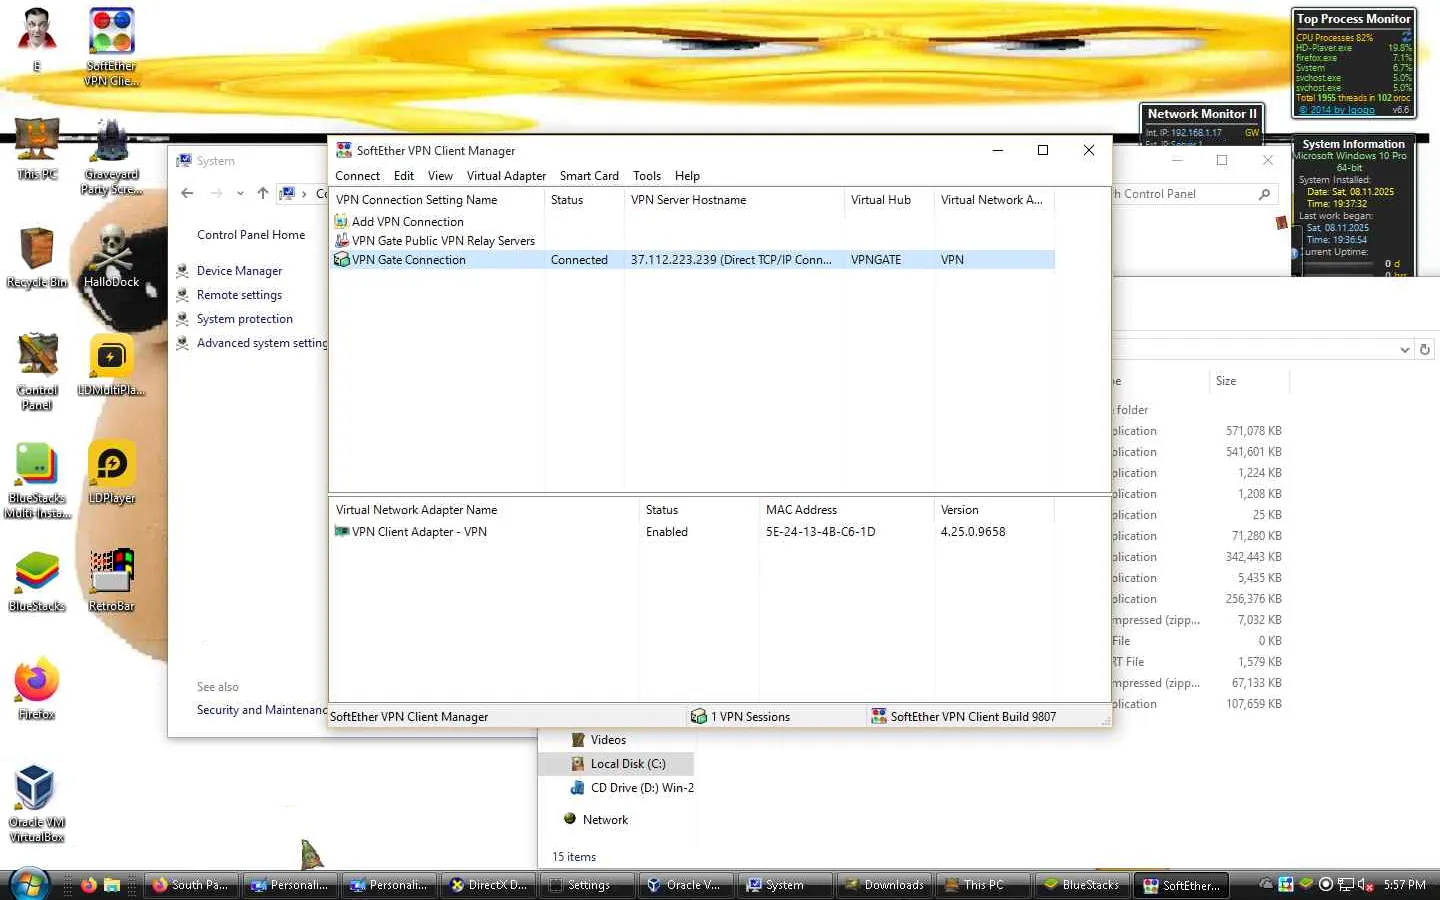The height and width of the screenshot is (900, 1440).
Task: Click the search magnifier in Control Panel
Action: click(1265, 194)
